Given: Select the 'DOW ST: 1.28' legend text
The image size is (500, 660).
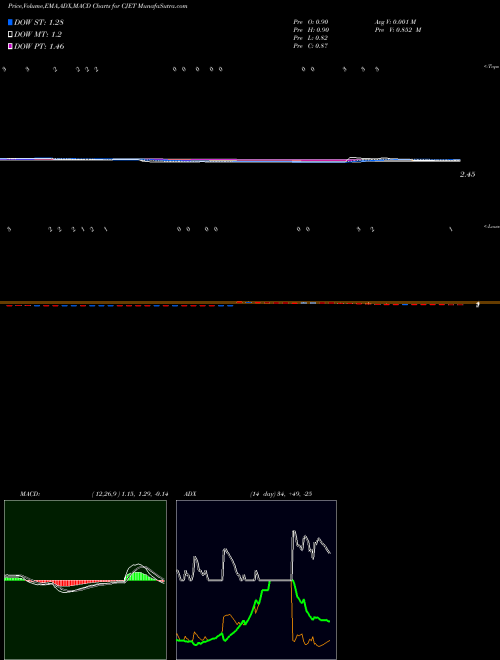Looking at the screenshot, I should click(x=39, y=22).
